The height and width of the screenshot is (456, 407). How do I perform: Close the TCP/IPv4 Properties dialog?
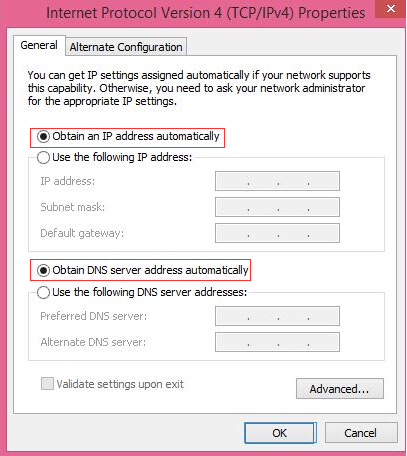click(x=391, y=9)
